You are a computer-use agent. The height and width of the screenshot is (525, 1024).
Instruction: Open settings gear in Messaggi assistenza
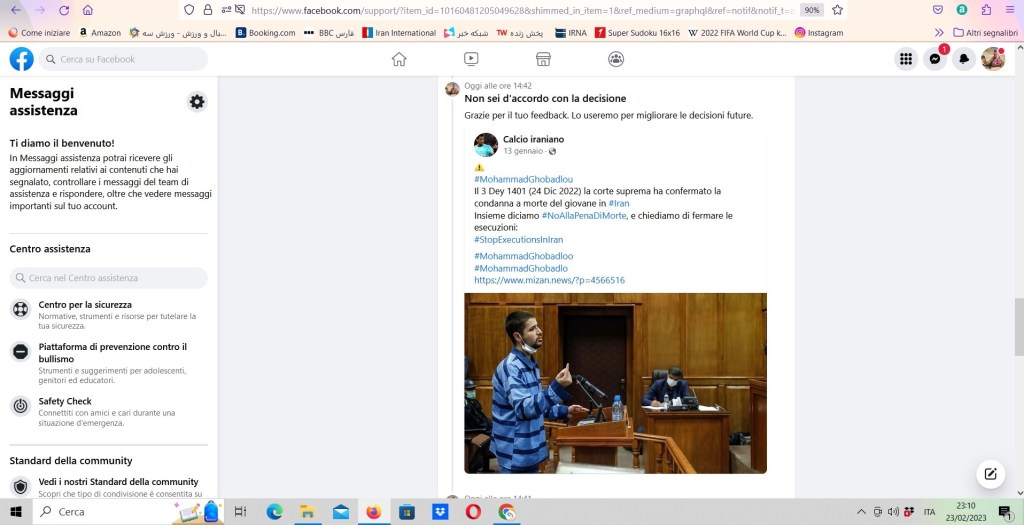[x=197, y=101]
